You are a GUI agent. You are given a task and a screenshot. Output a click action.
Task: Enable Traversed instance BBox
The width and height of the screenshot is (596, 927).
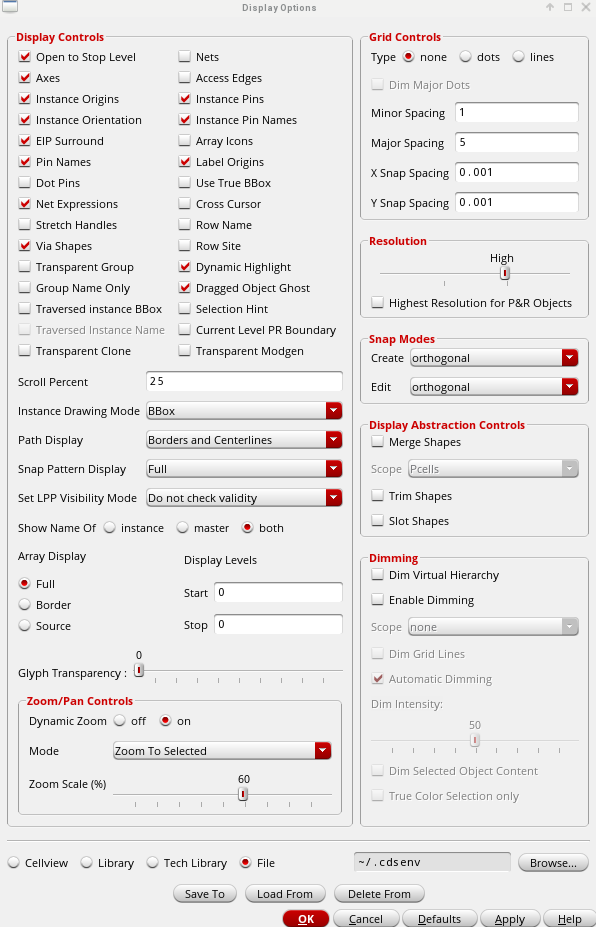24,309
